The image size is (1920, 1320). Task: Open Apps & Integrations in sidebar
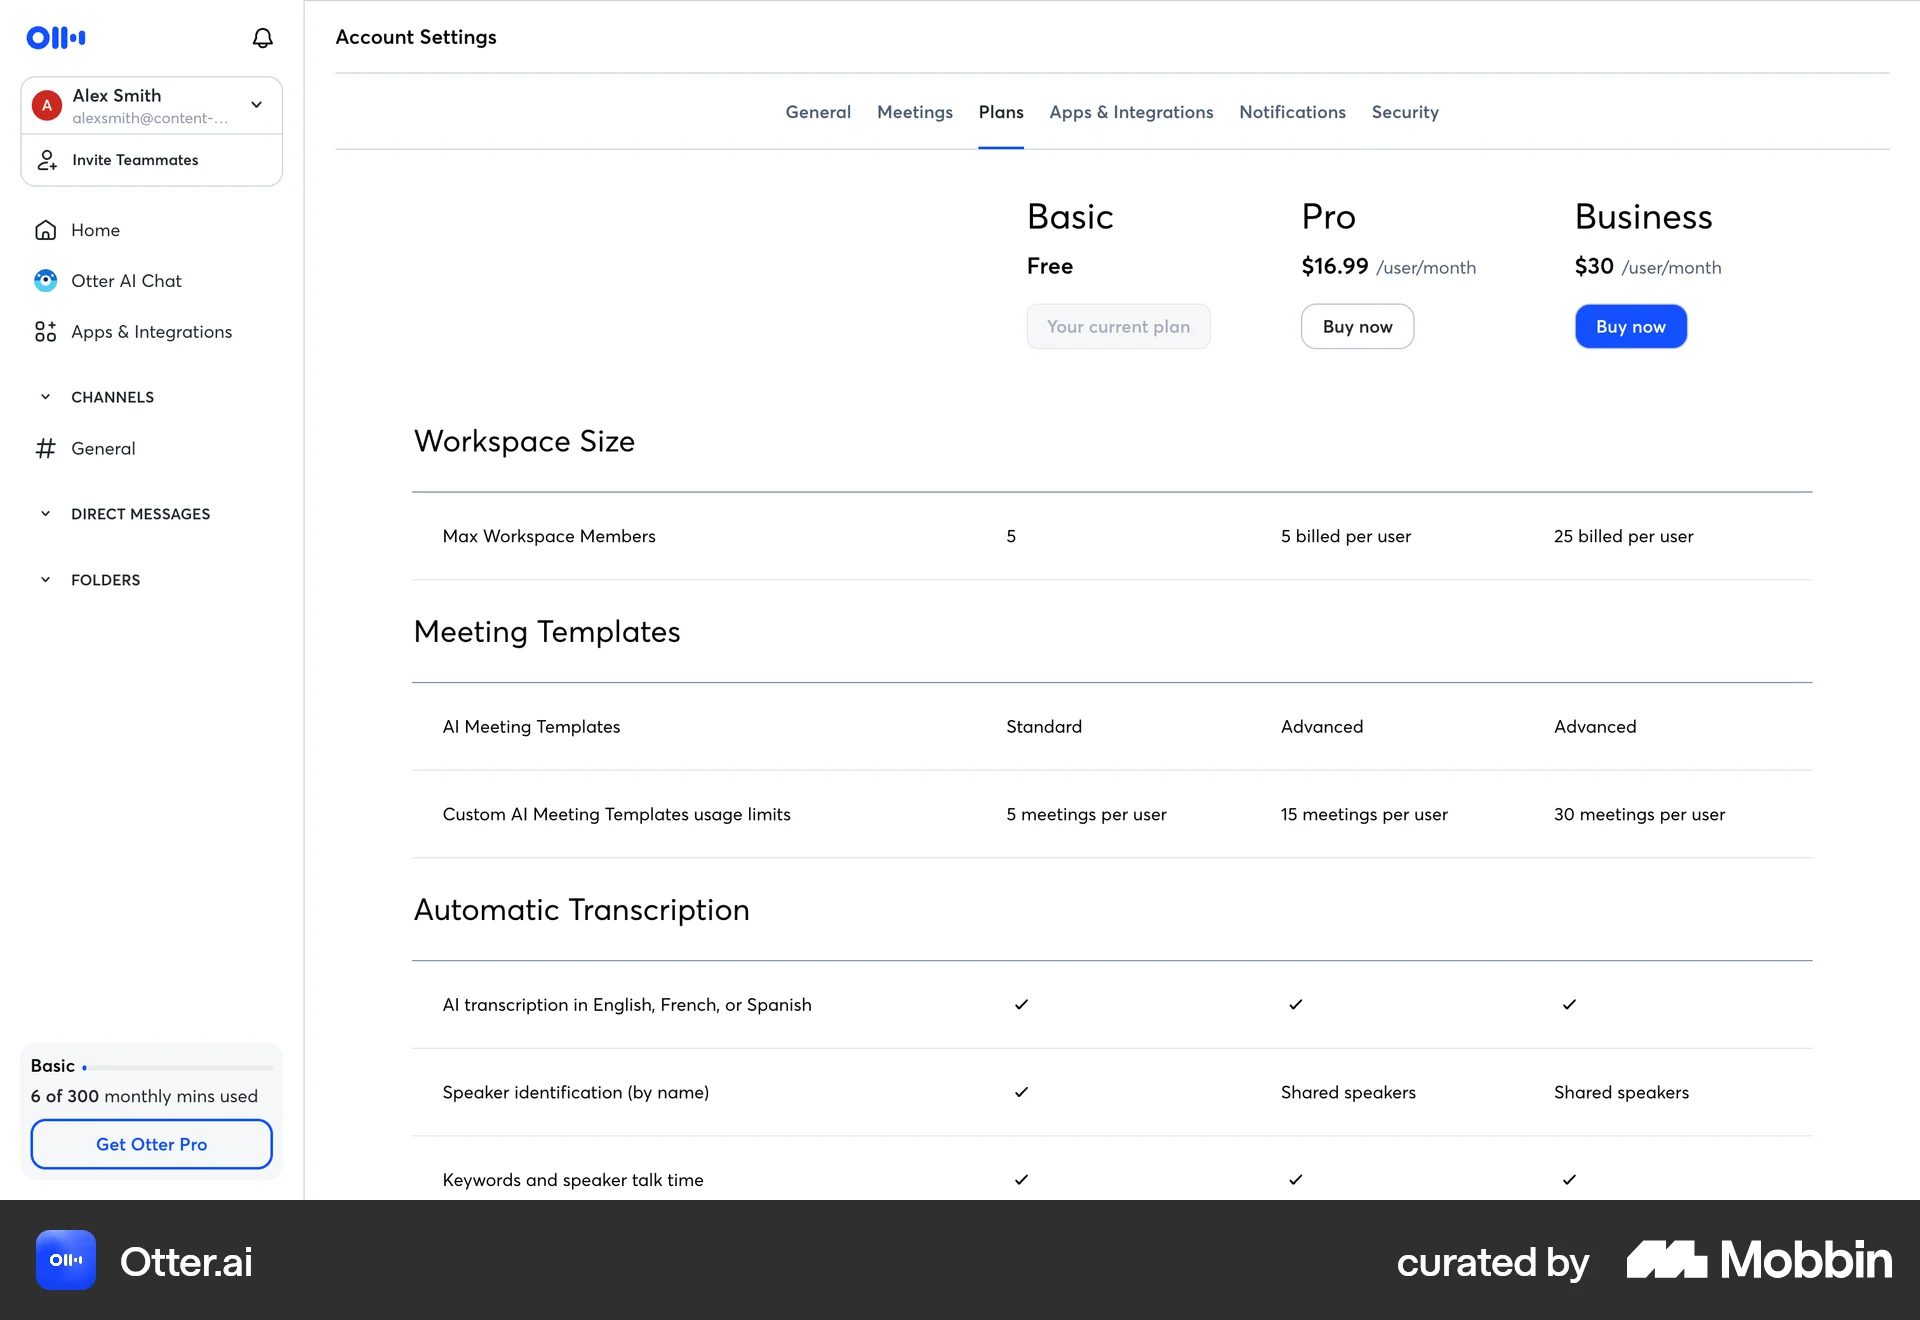point(151,332)
